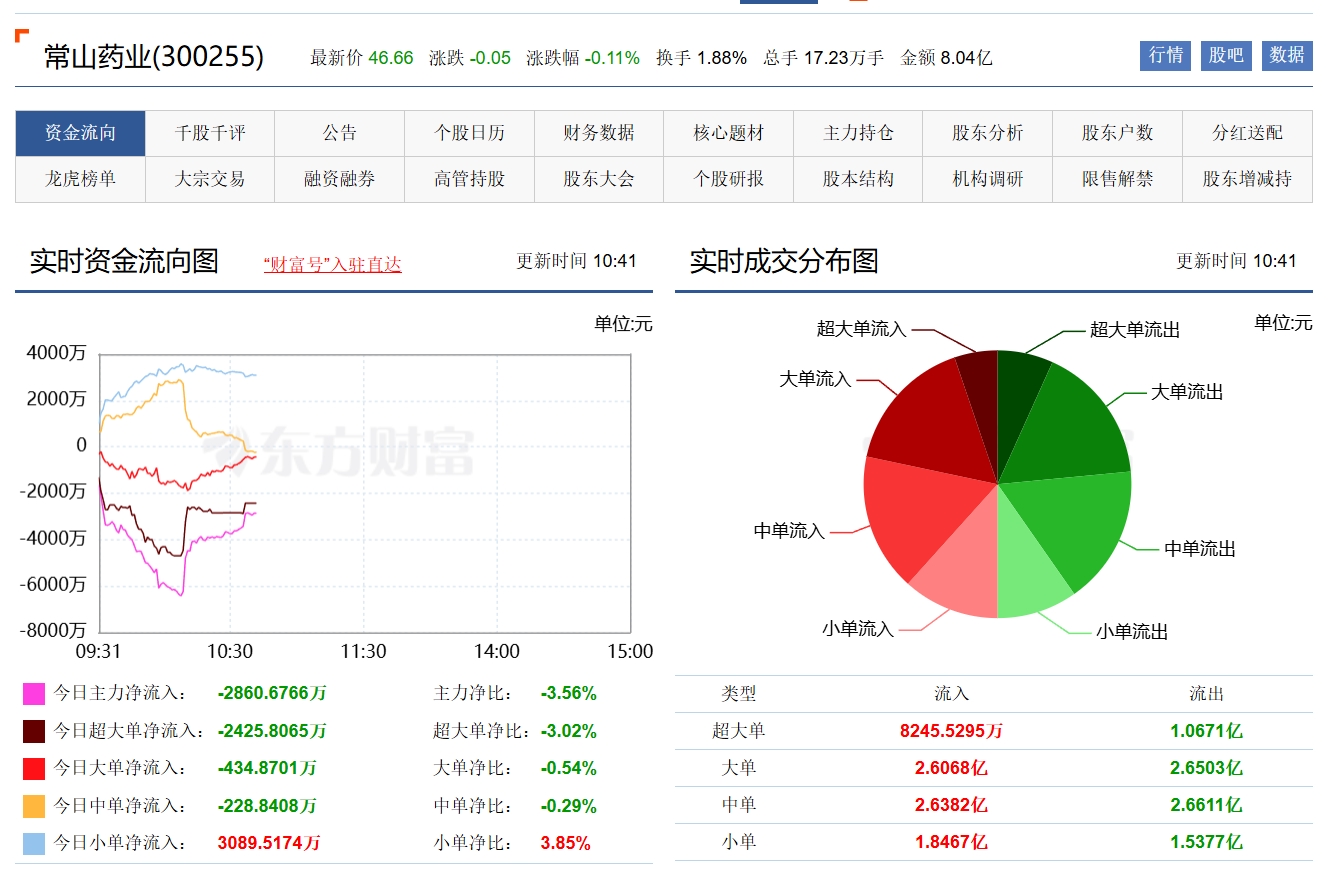Click the value -2860.6766万
This screenshot has width=1339, height=880.
pos(272,693)
